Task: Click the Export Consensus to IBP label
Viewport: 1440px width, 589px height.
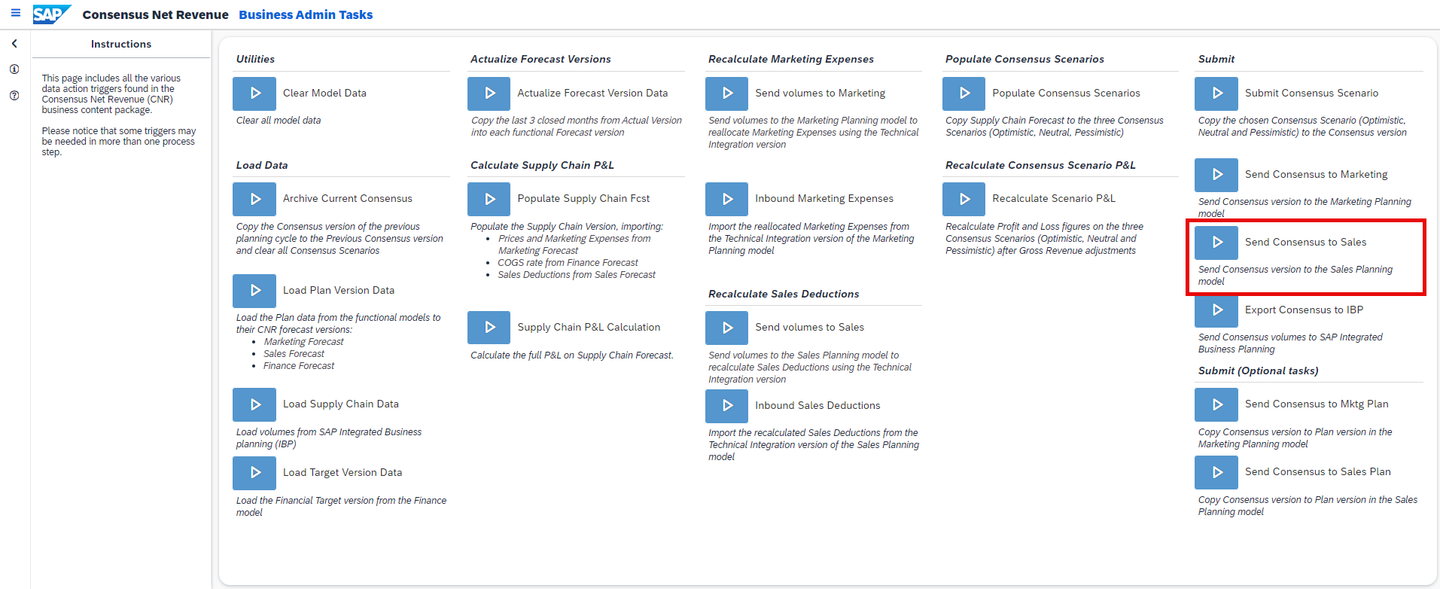Action: 1304,310
